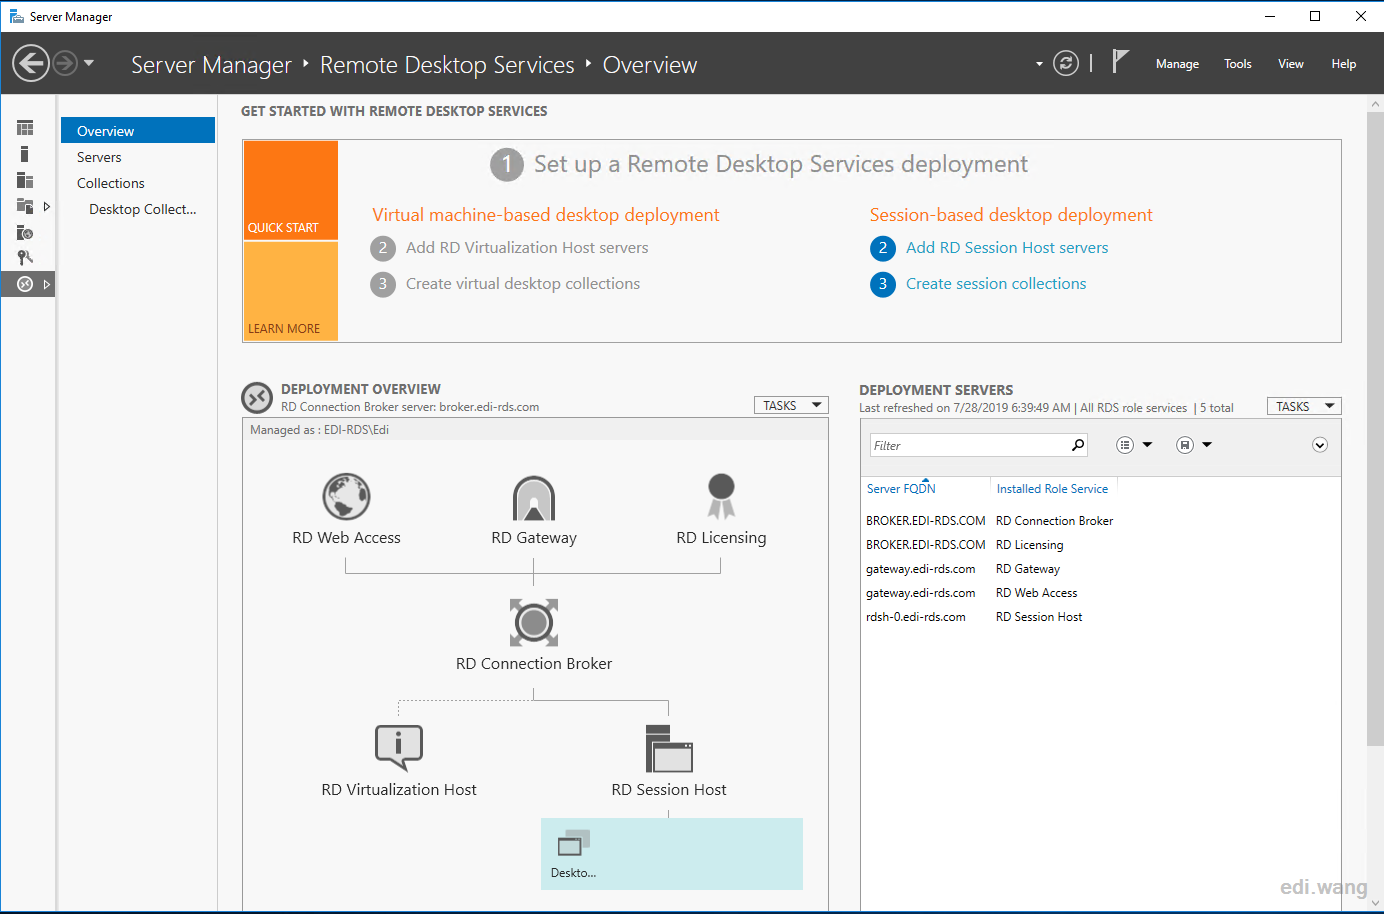1384x914 pixels.
Task: Open the key-shaped Network Policy sidebar icon
Action: [25, 258]
